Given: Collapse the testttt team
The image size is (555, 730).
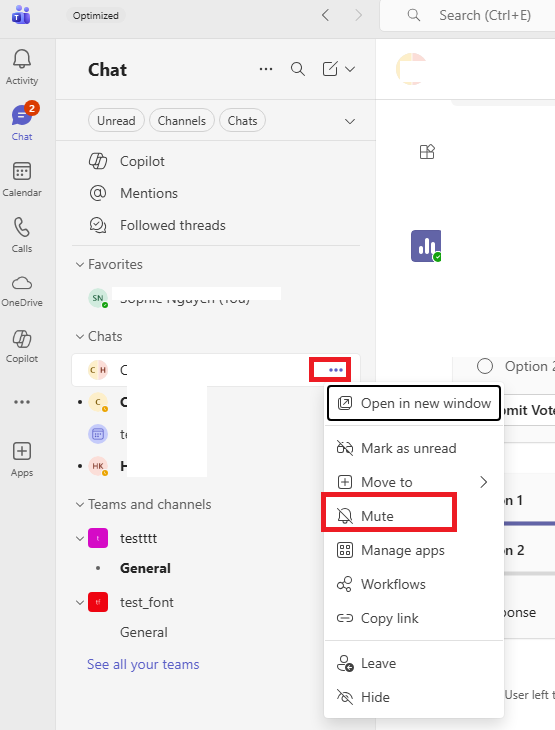Looking at the screenshot, I should point(80,539).
